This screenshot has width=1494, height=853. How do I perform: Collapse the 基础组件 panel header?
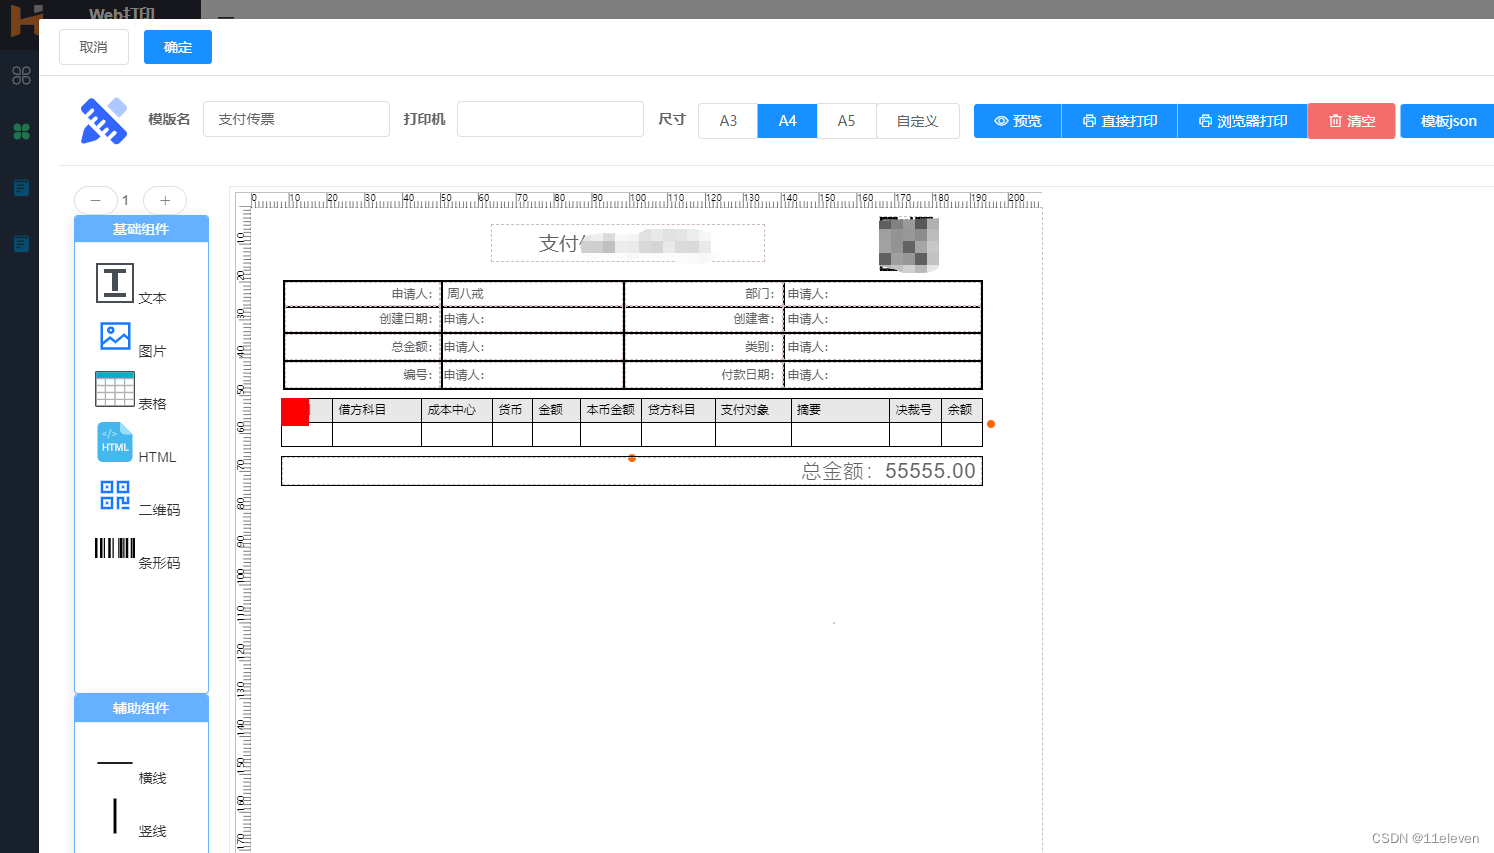tap(141, 229)
